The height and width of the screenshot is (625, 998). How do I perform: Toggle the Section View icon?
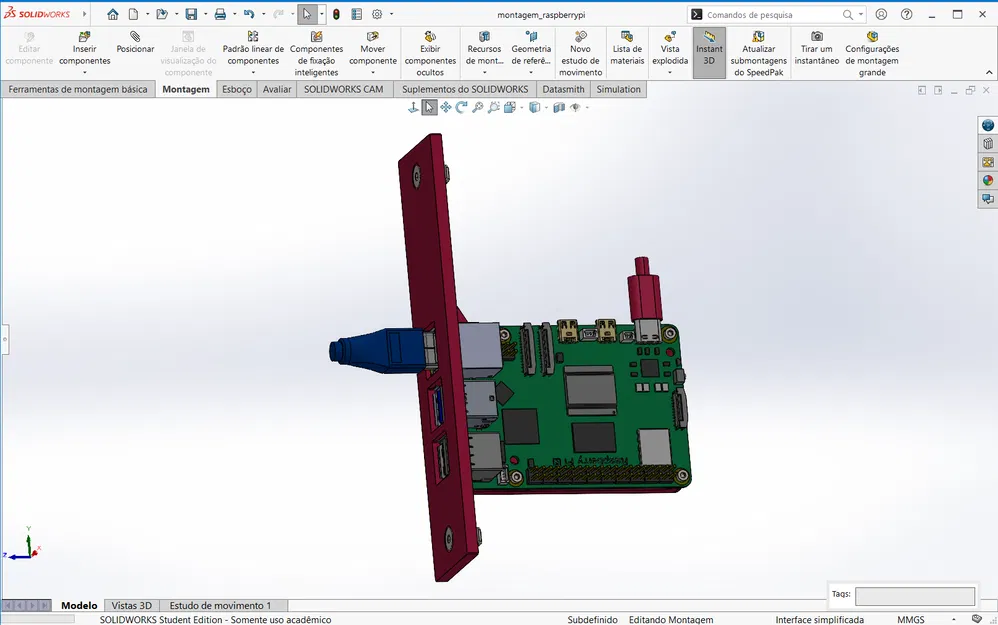tap(559, 108)
